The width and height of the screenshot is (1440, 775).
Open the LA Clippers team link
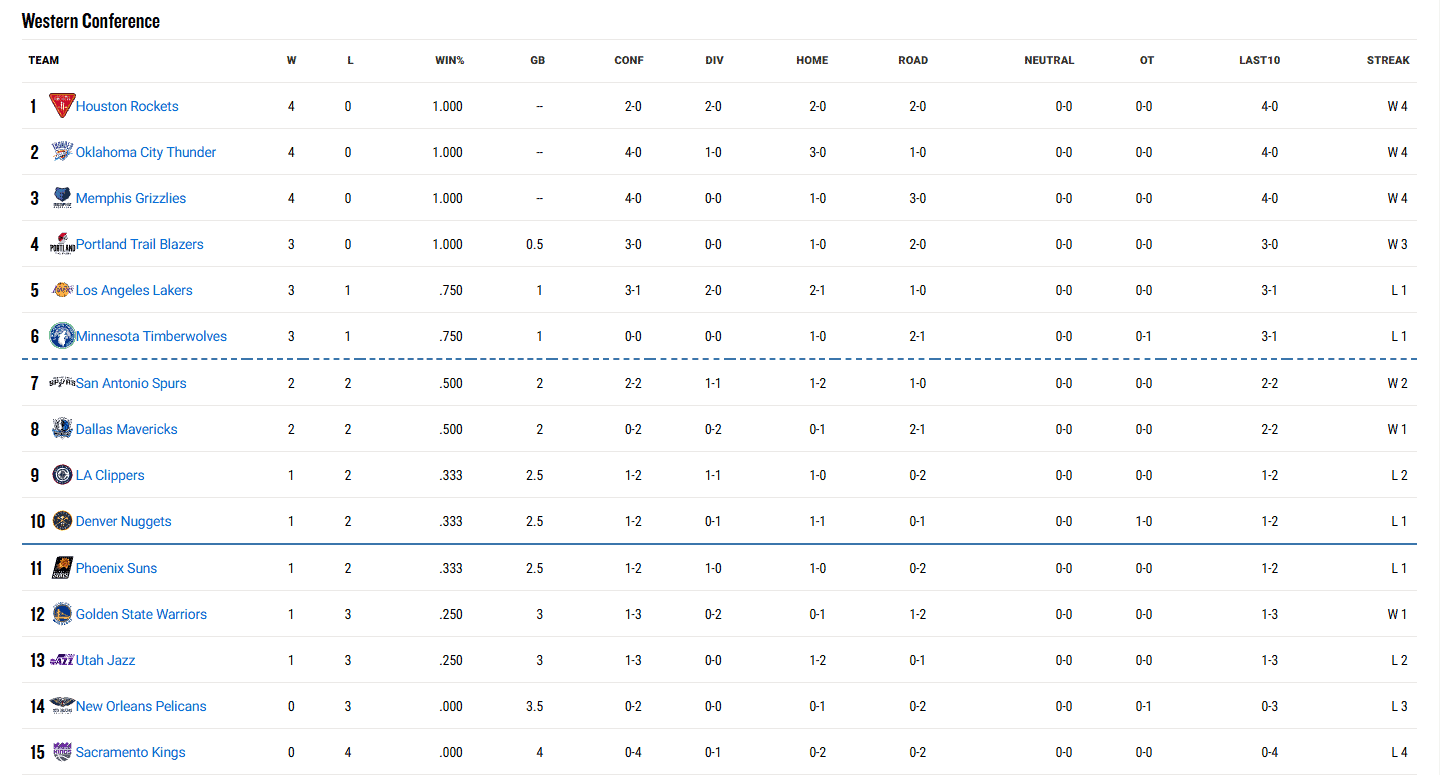[110, 475]
